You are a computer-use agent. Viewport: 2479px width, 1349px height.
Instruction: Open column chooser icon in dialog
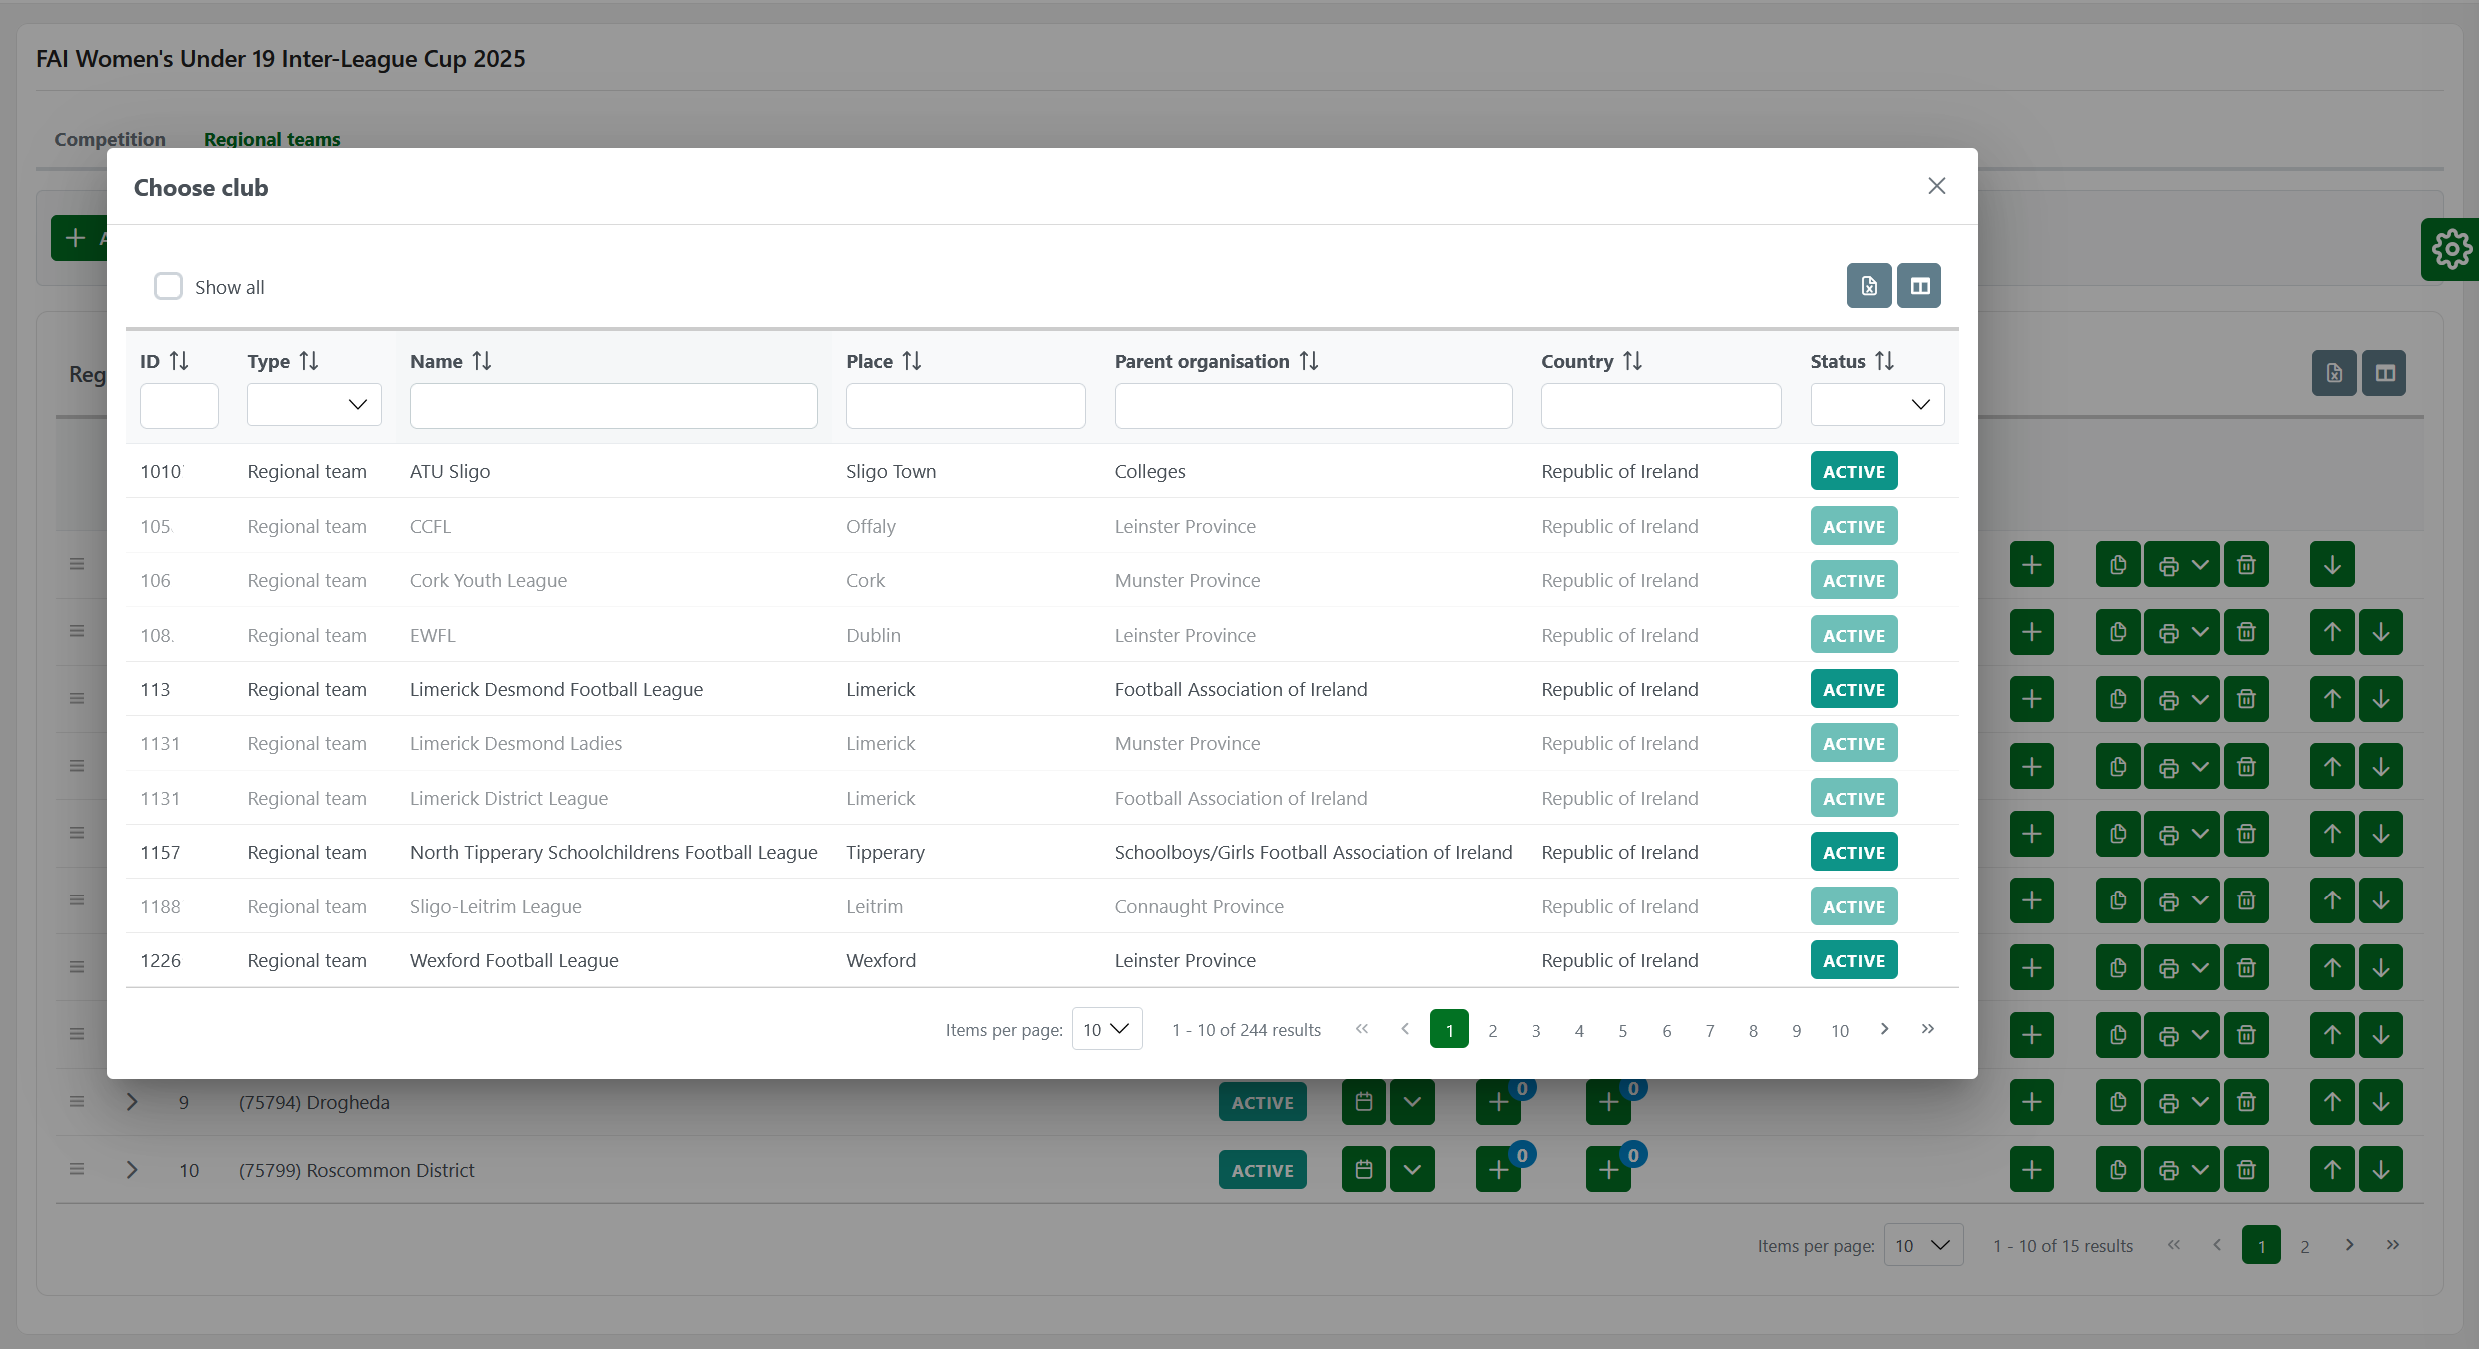(1919, 286)
